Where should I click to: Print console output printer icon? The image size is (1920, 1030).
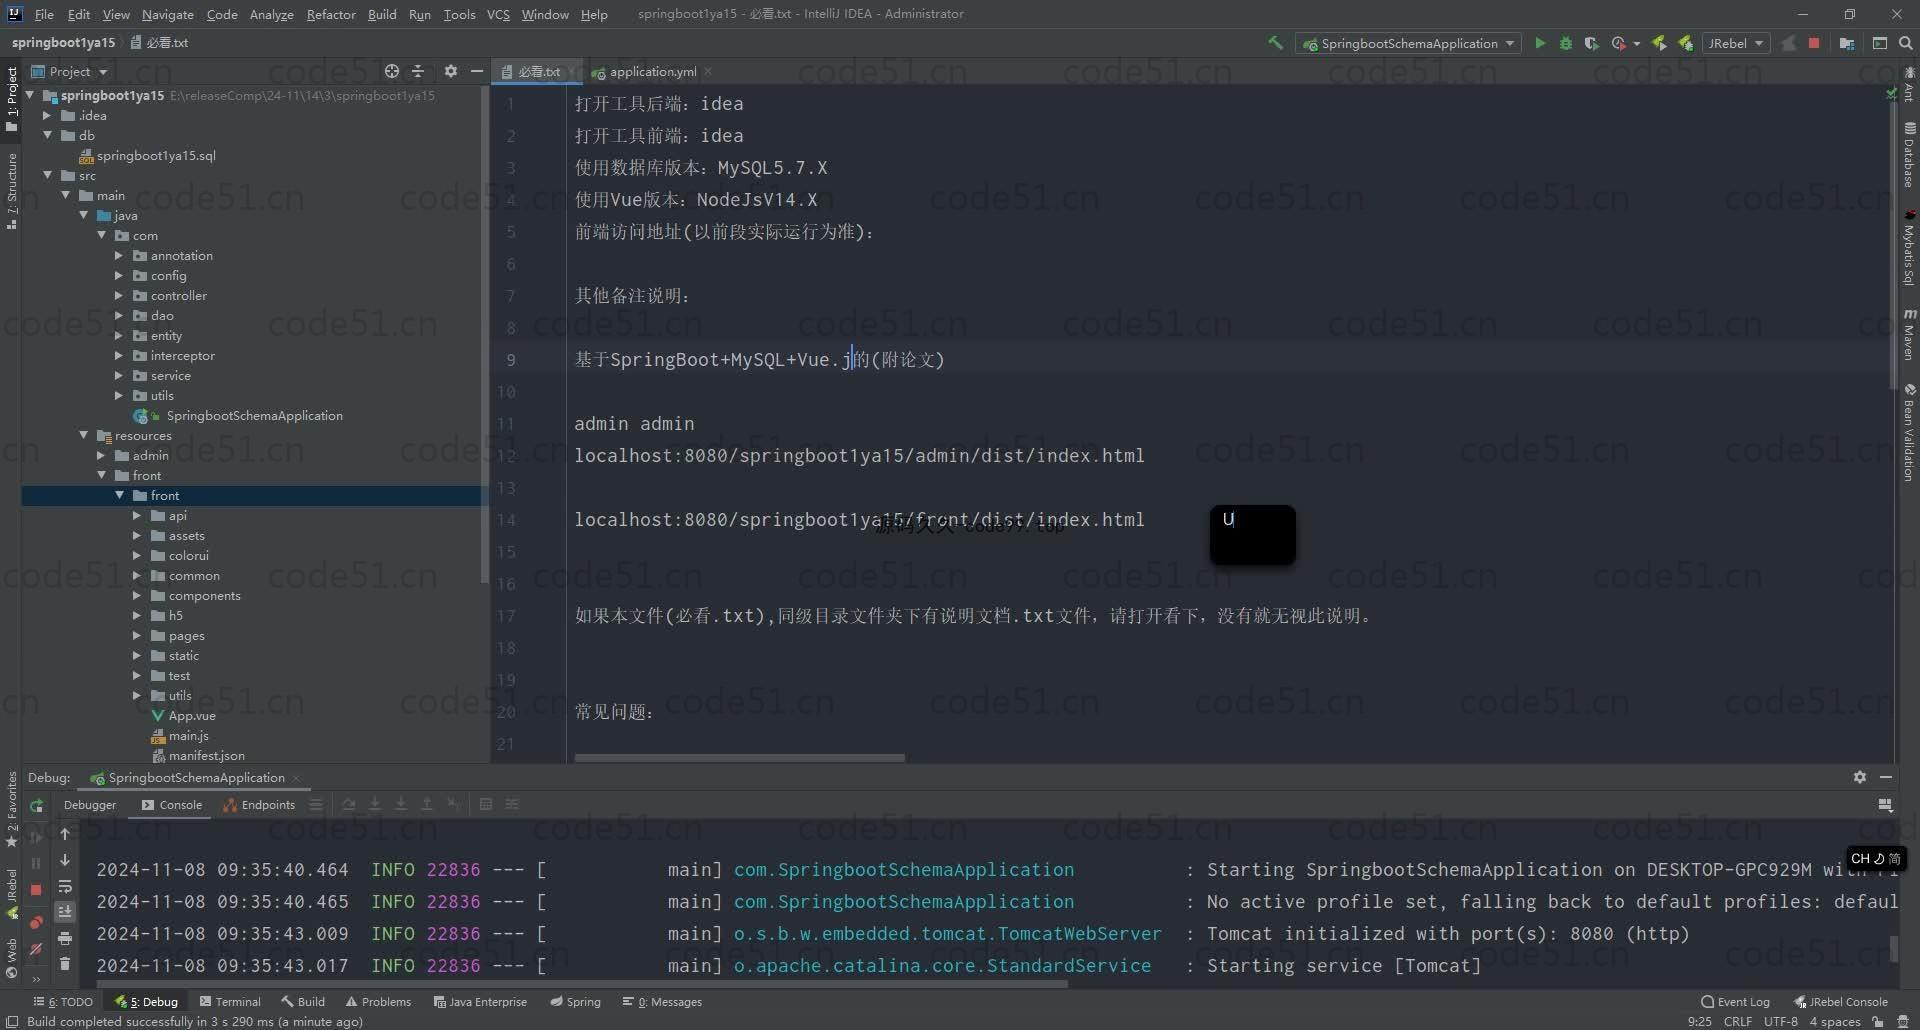point(65,938)
